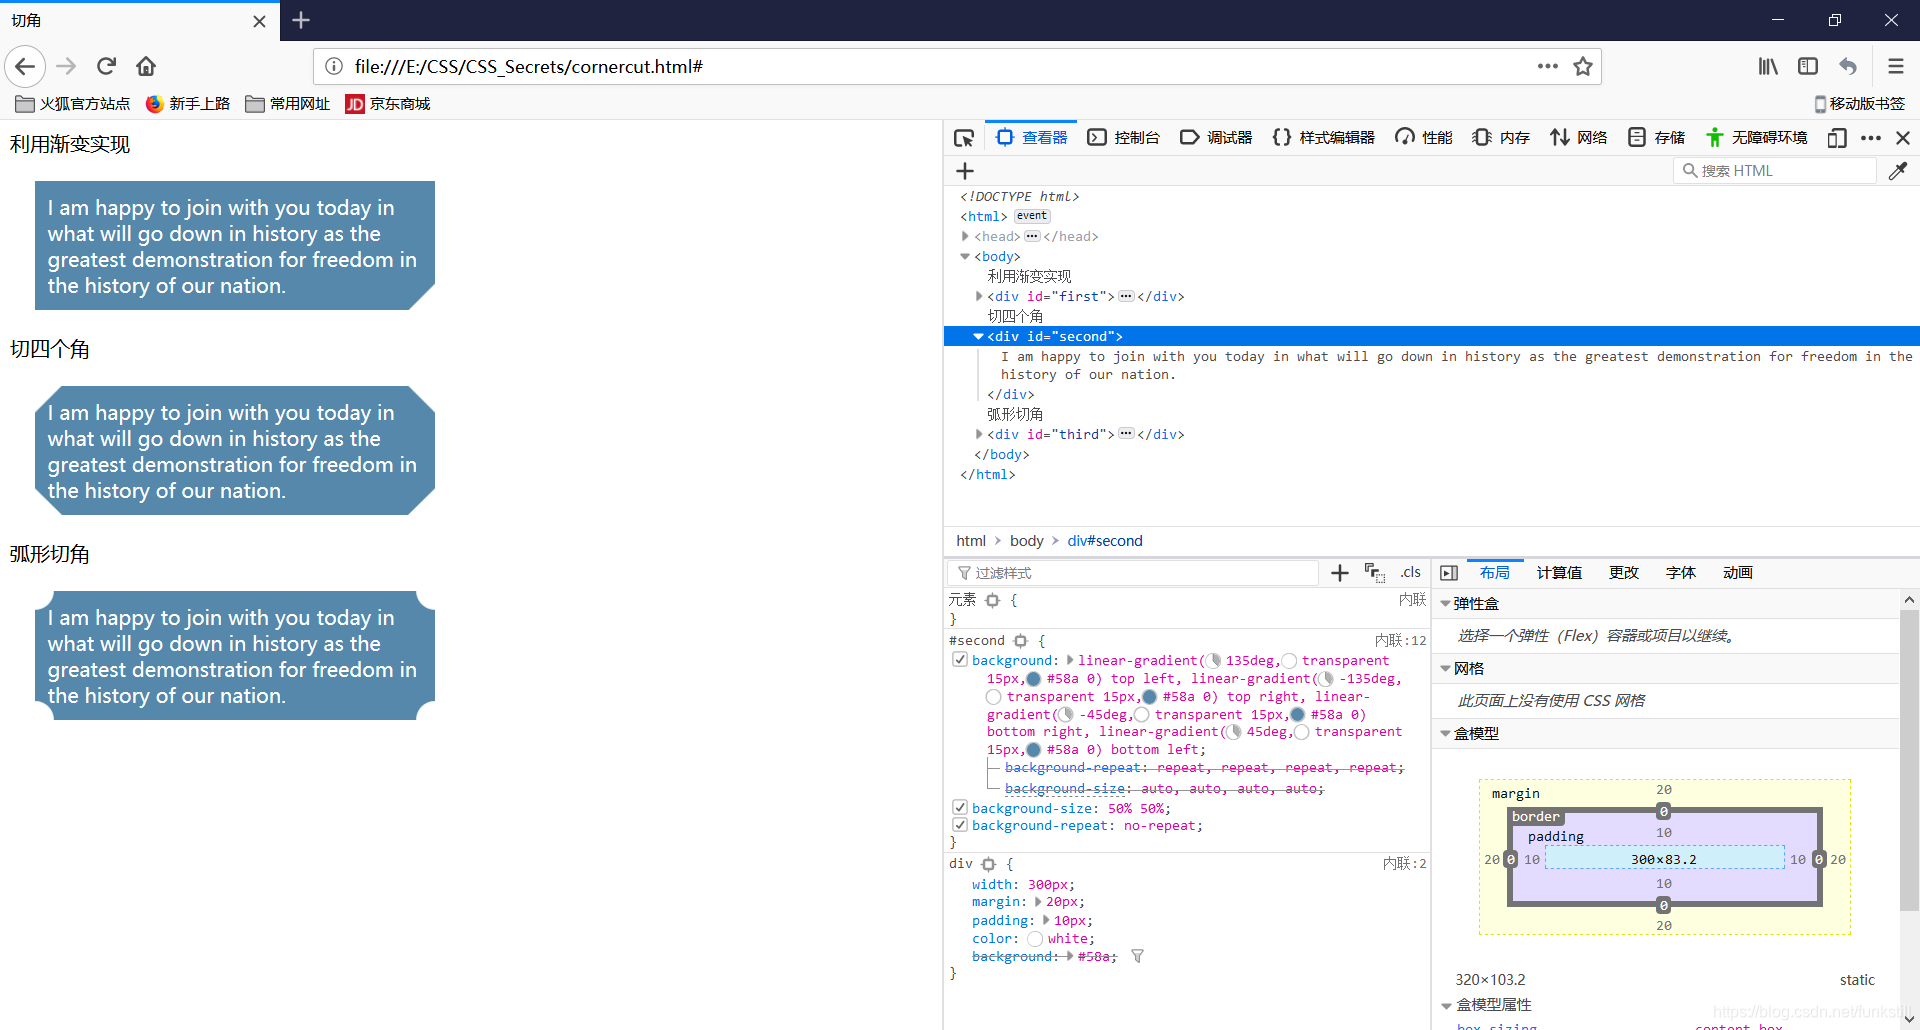Click gear icon next to #second selector
1920x1030 pixels.
tap(1020, 641)
